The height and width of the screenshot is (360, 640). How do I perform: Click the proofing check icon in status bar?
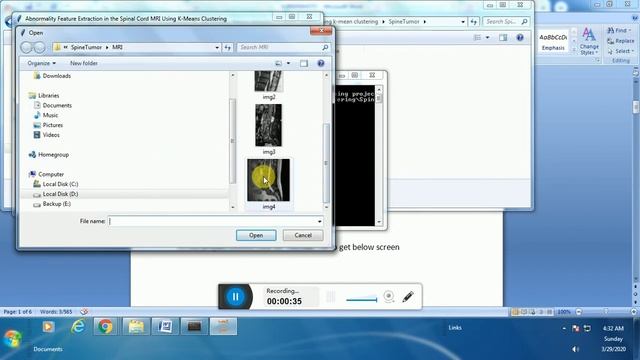coord(84,311)
